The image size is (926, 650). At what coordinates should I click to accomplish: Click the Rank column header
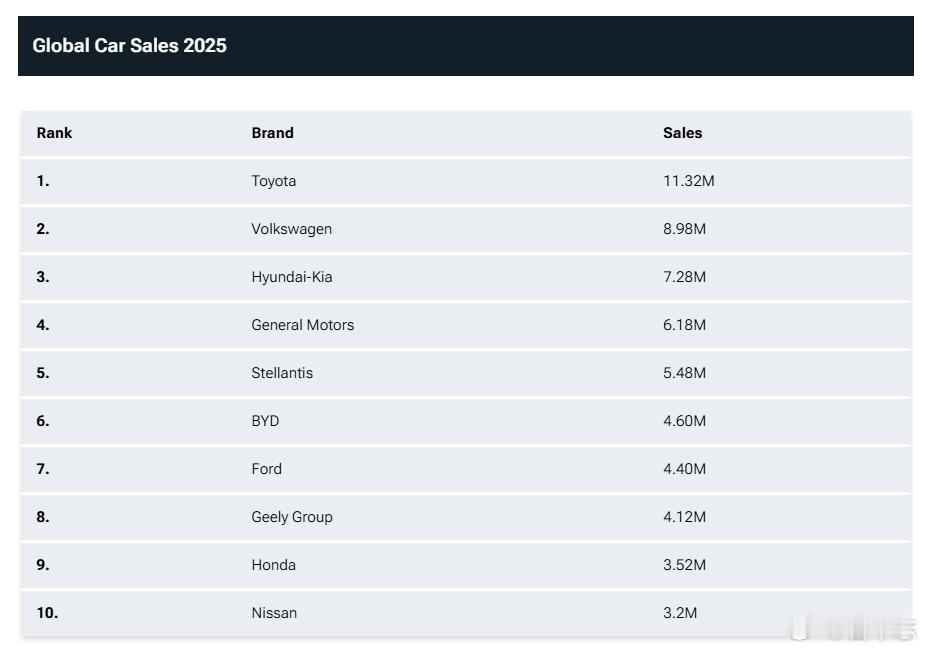54,133
